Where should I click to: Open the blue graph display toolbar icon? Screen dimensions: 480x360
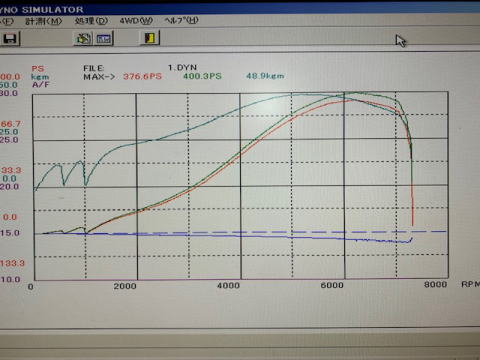104,38
